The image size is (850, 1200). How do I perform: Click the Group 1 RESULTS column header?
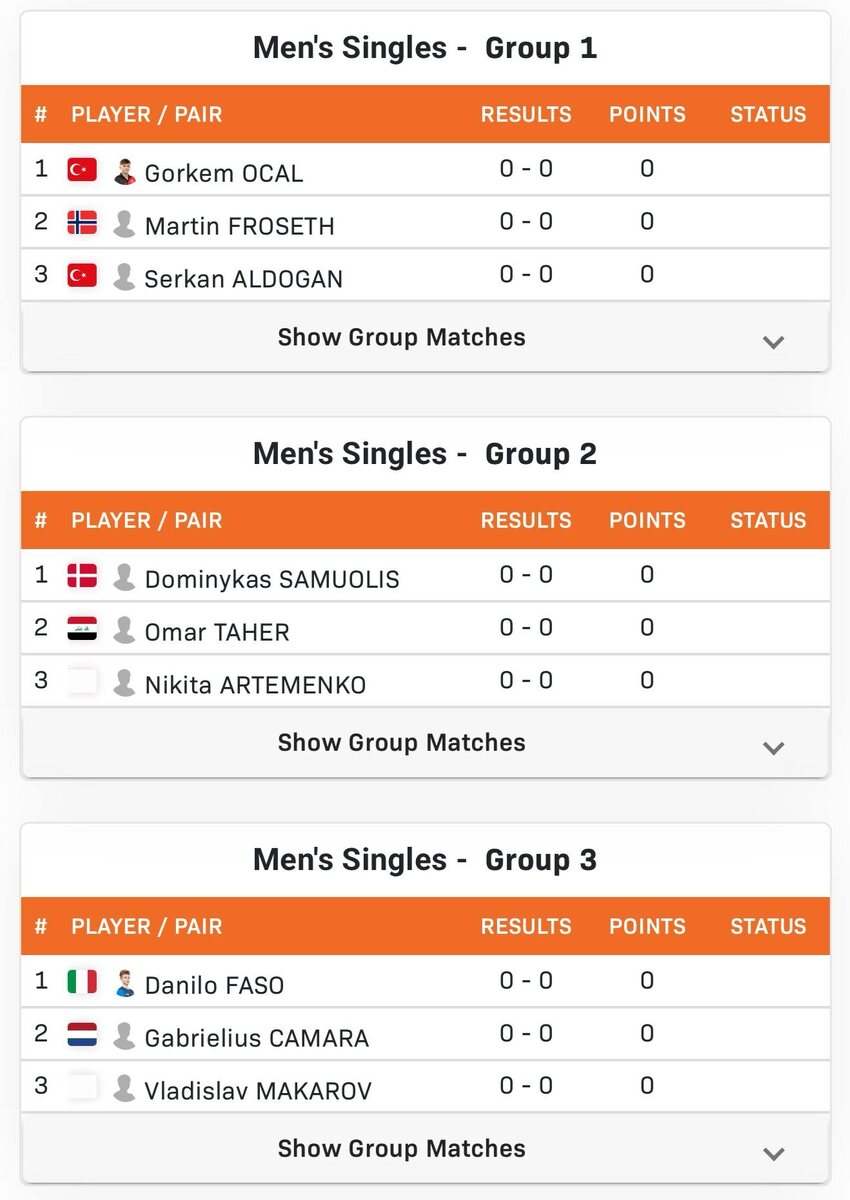[526, 114]
